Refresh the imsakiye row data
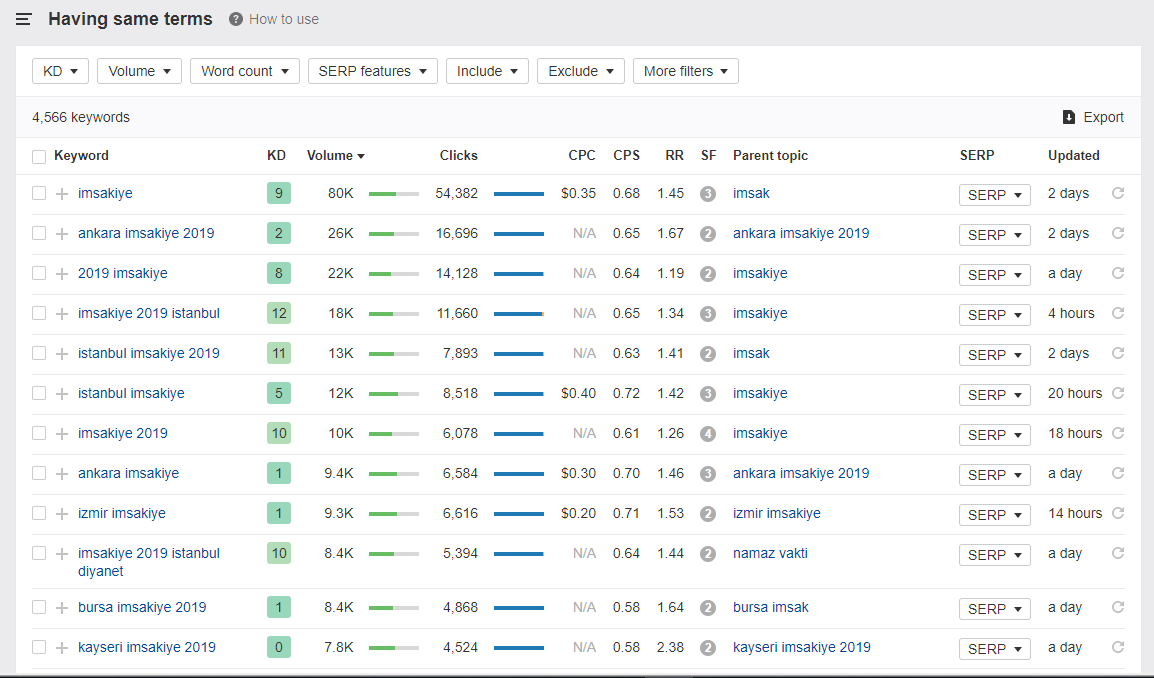The image size is (1154, 678). (x=1118, y=193)
